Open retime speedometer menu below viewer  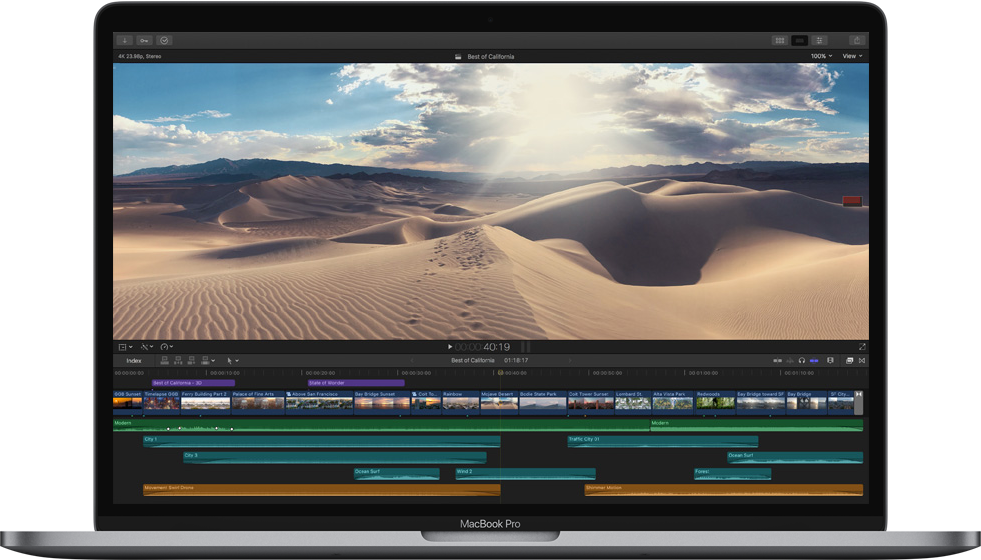coord(166,347)
